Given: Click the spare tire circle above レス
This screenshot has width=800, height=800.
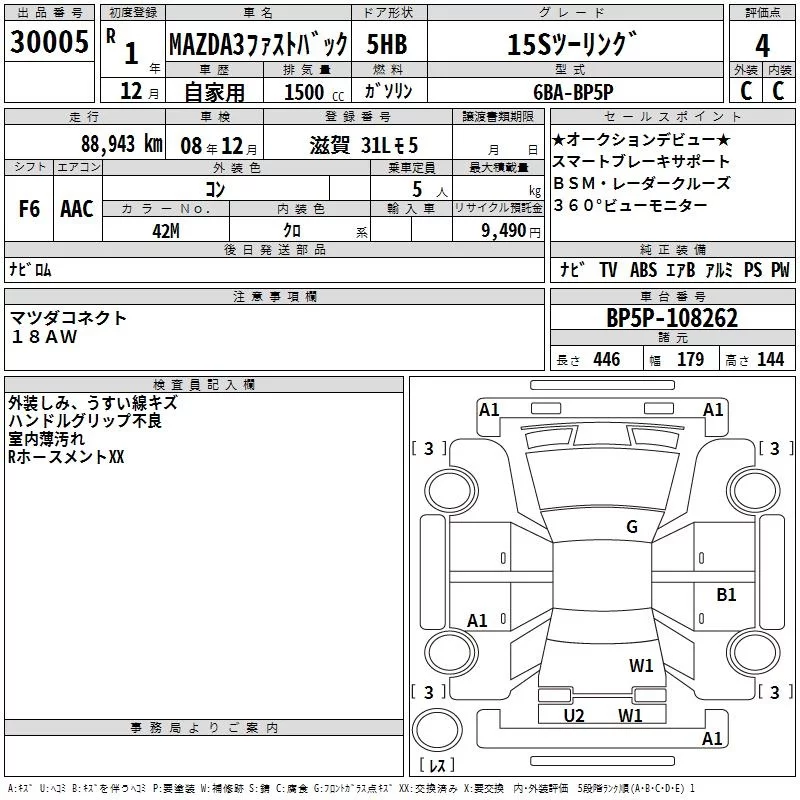Looking at the screenshot, I should point(437,729).
